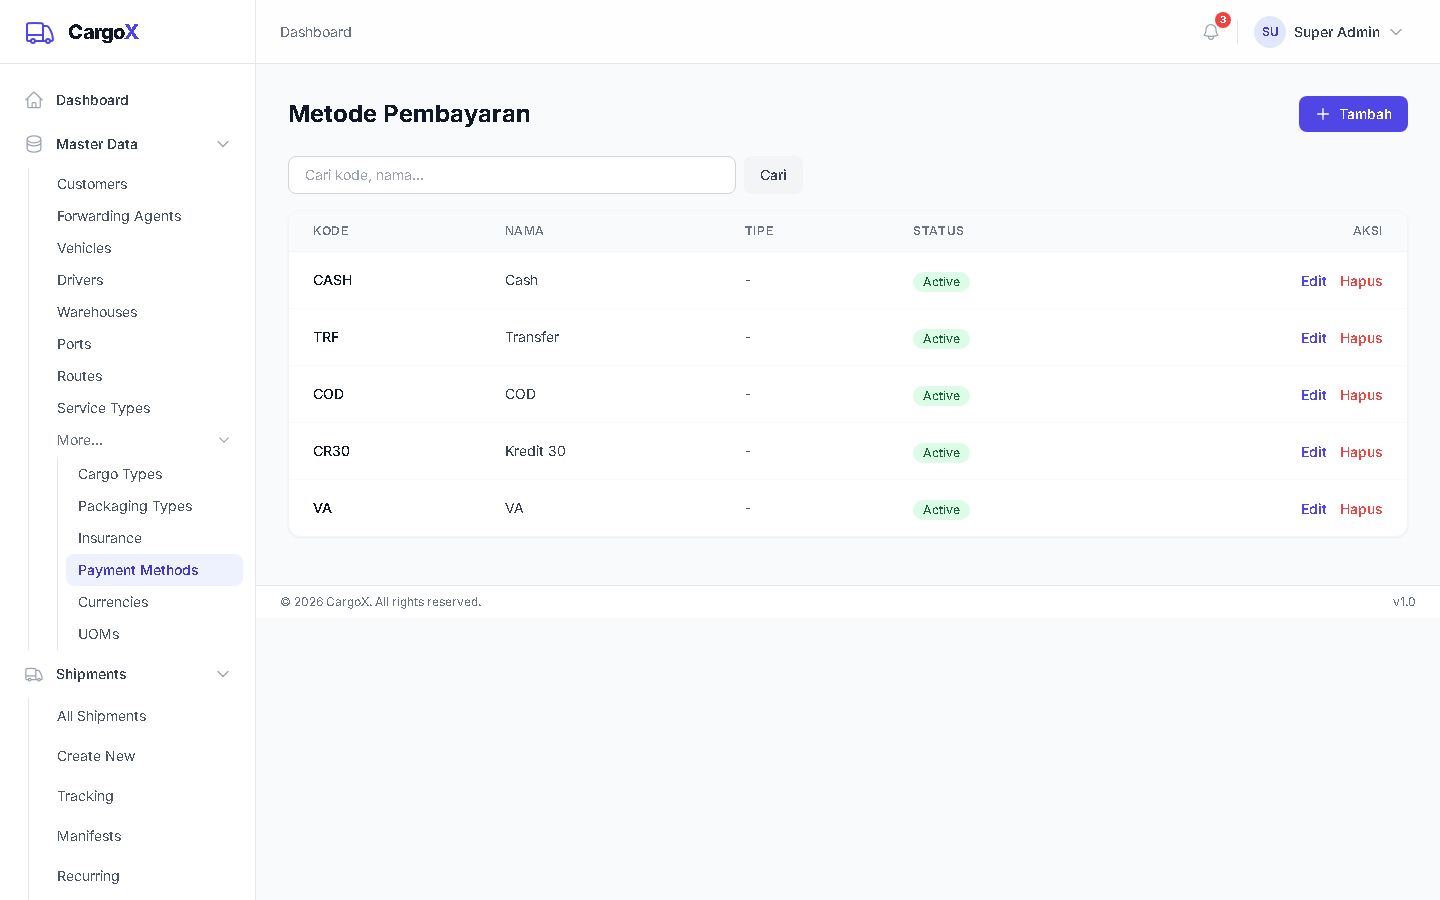Screen dimensions: 1440x900
Task: Click Hapus on the Kredit 30 row
Action: click(x=1361, y=452)
